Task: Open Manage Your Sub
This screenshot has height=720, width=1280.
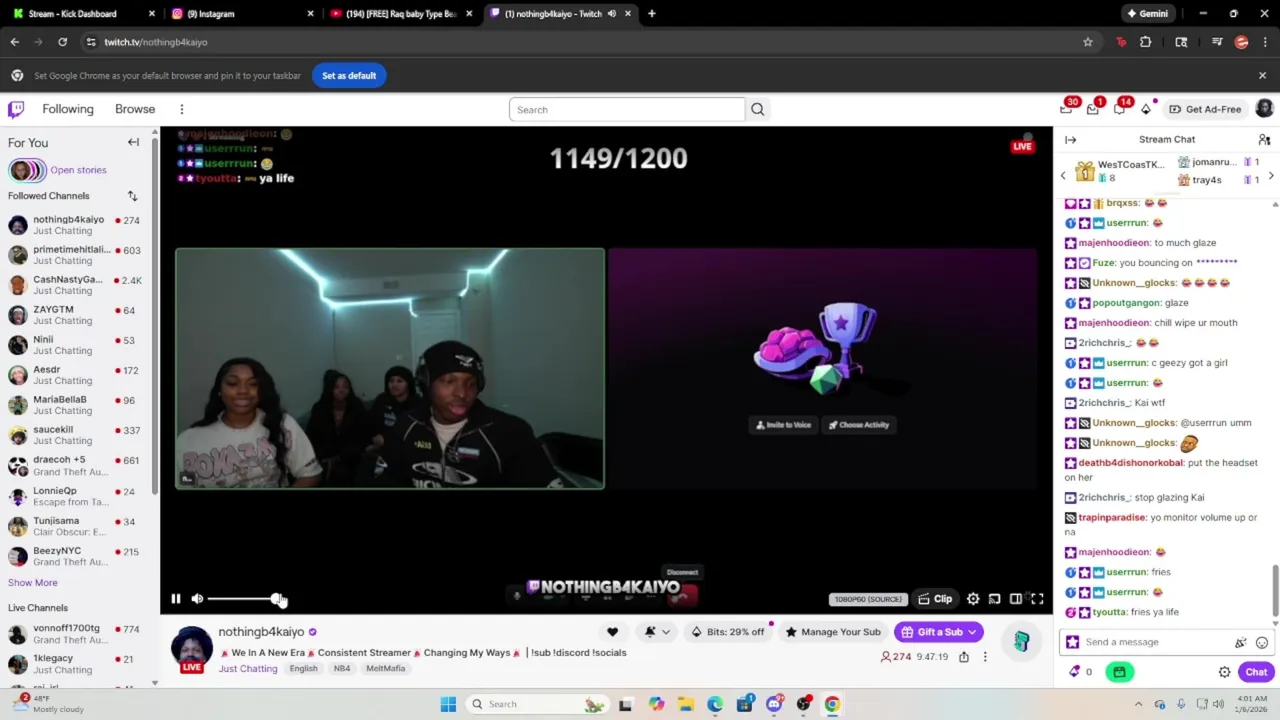Action: coord(833,632)
